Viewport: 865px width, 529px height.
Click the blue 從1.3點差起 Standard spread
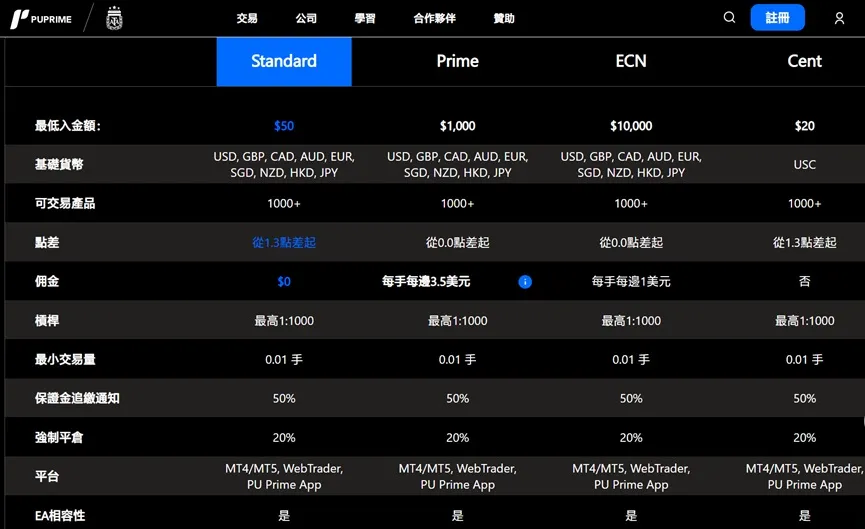tap(284, 243)
